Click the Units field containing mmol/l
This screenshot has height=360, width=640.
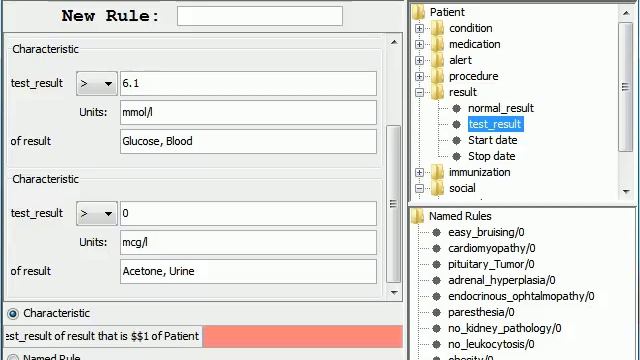[x=248, y=112]
